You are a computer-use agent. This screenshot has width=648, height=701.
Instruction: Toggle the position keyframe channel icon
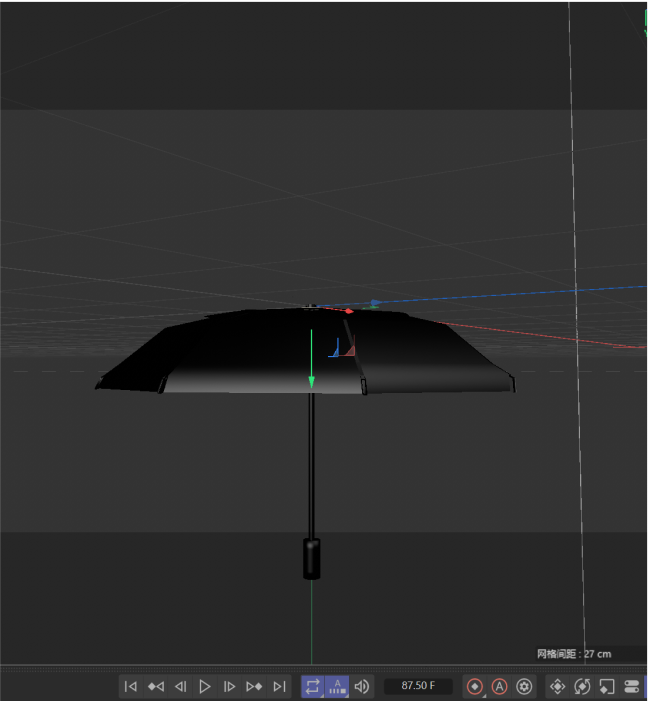point(558,686)
